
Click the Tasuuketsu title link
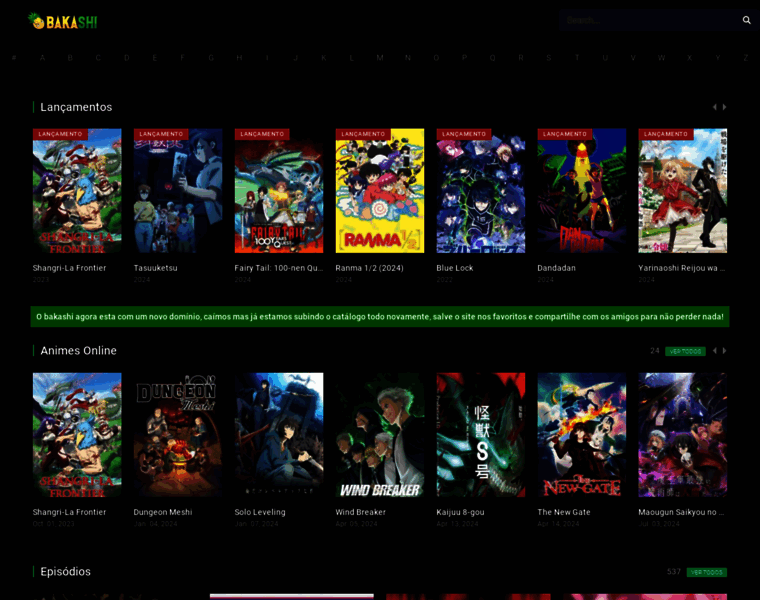(156, 268)
